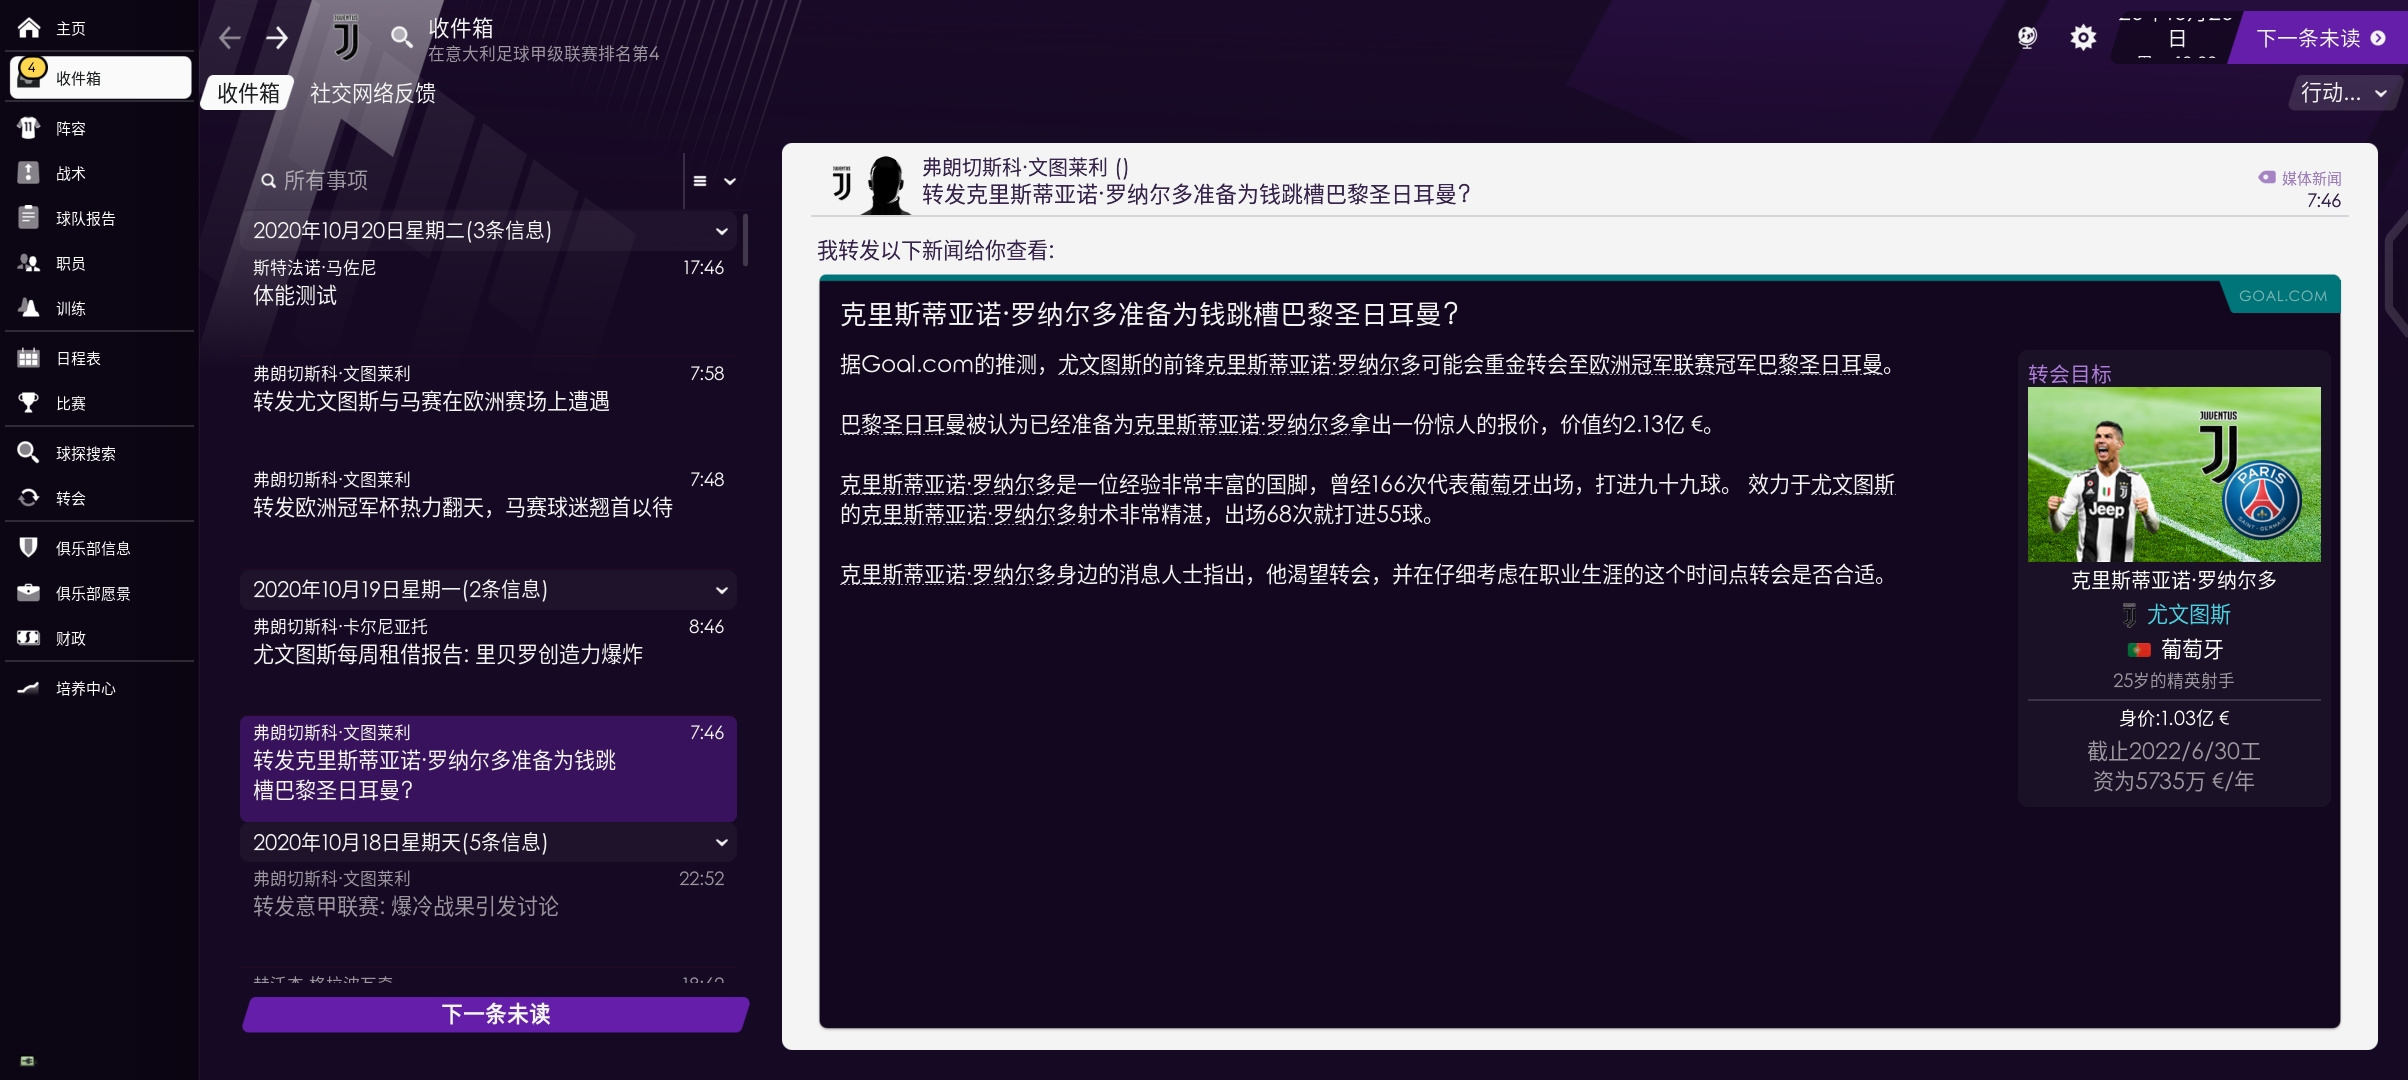Open 财政 finances money icon
The image size is (2408, 1080).
pyautogui.click(x=29, y=638)
